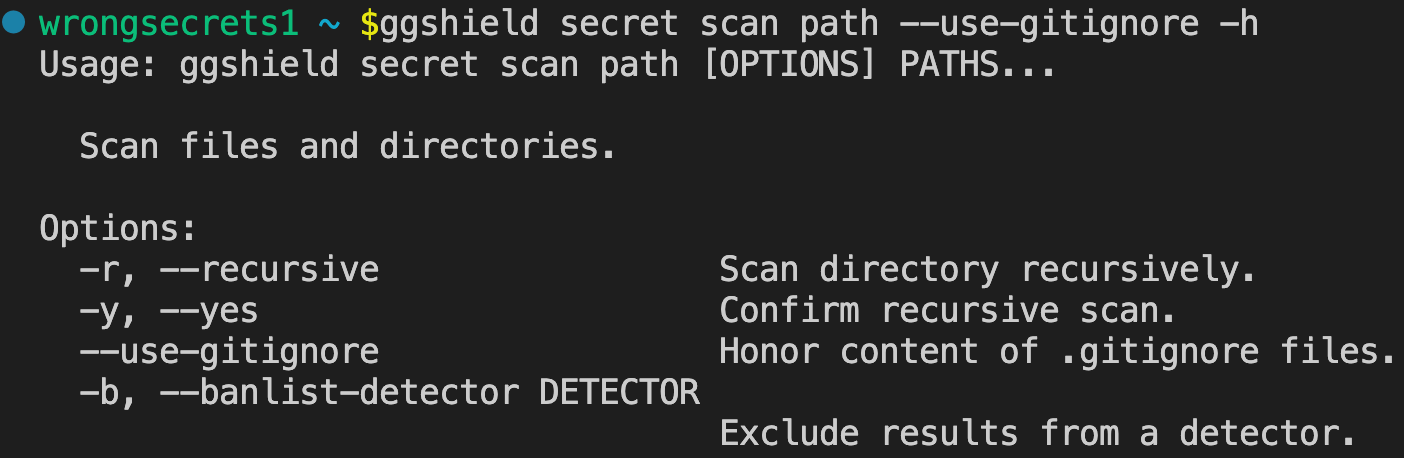Click the blue circle command status indicator
Screen dimensions: 1404x458
click(x=13, y=24)
